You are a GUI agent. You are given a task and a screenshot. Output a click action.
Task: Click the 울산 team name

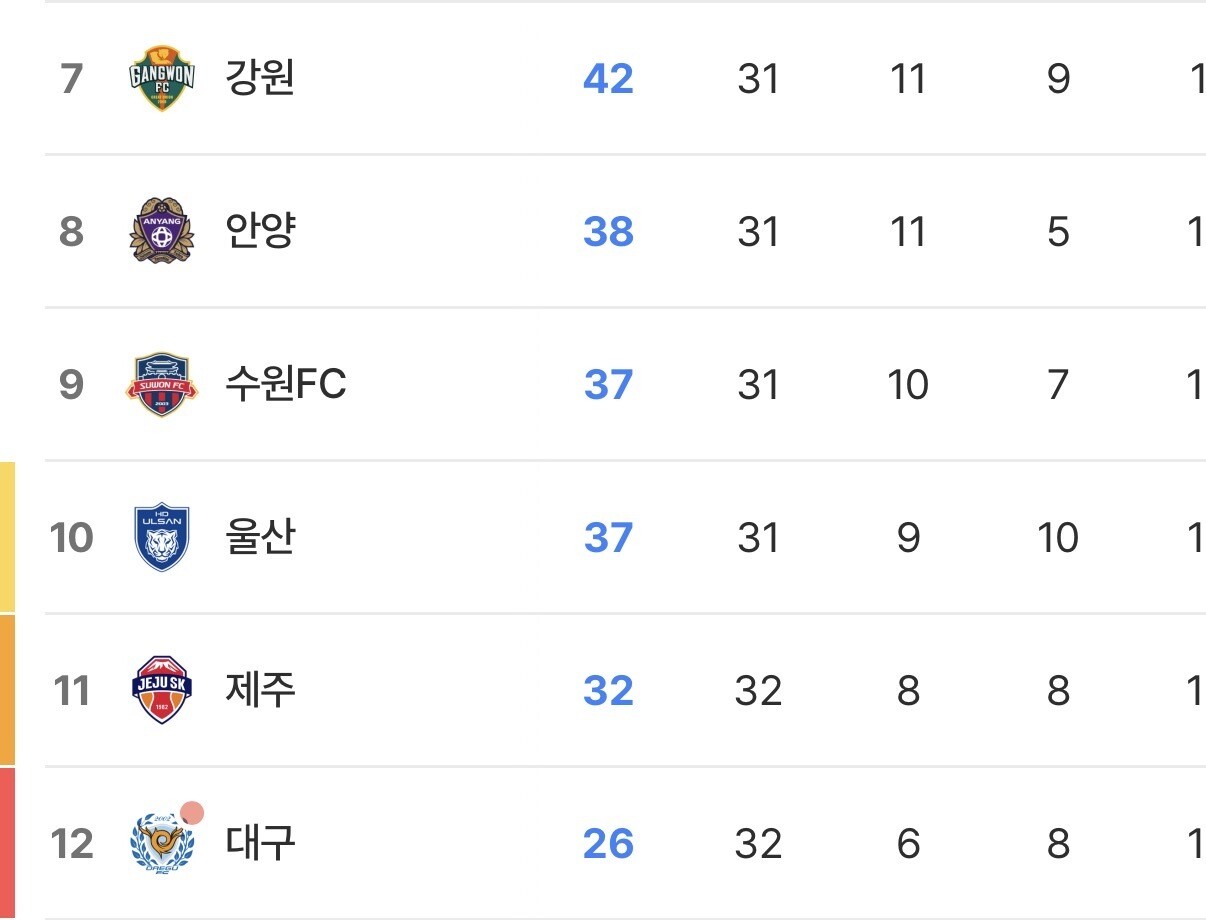pyautogui.click(x=260, y=537)
